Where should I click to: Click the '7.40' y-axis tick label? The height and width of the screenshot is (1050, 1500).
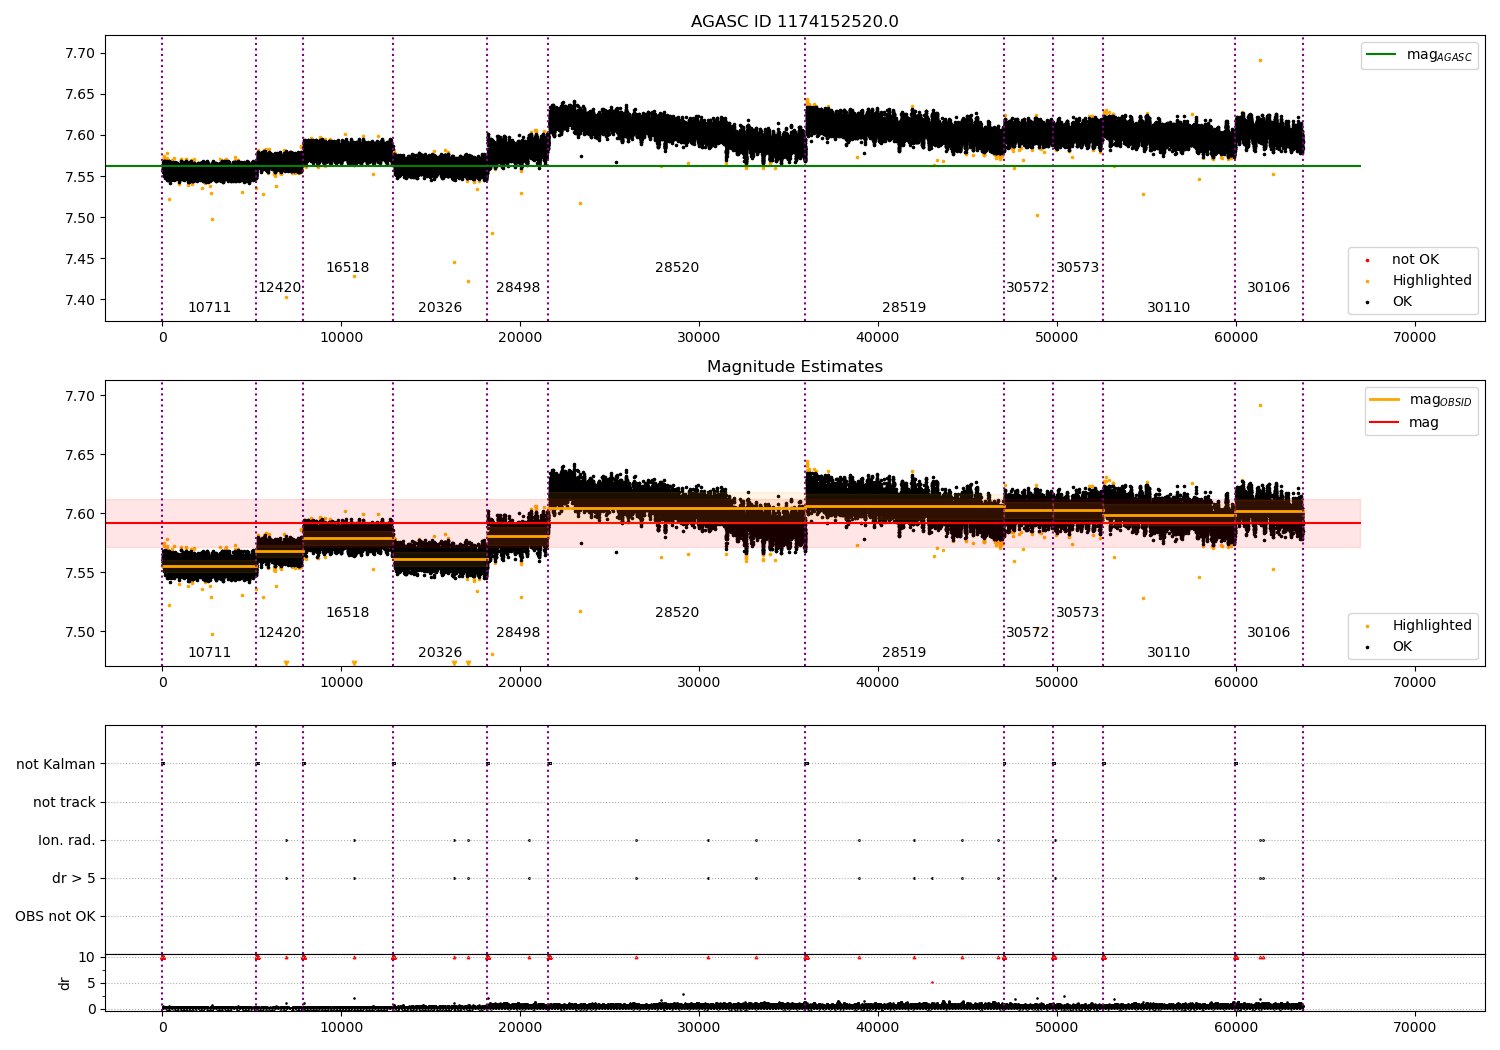80,300
